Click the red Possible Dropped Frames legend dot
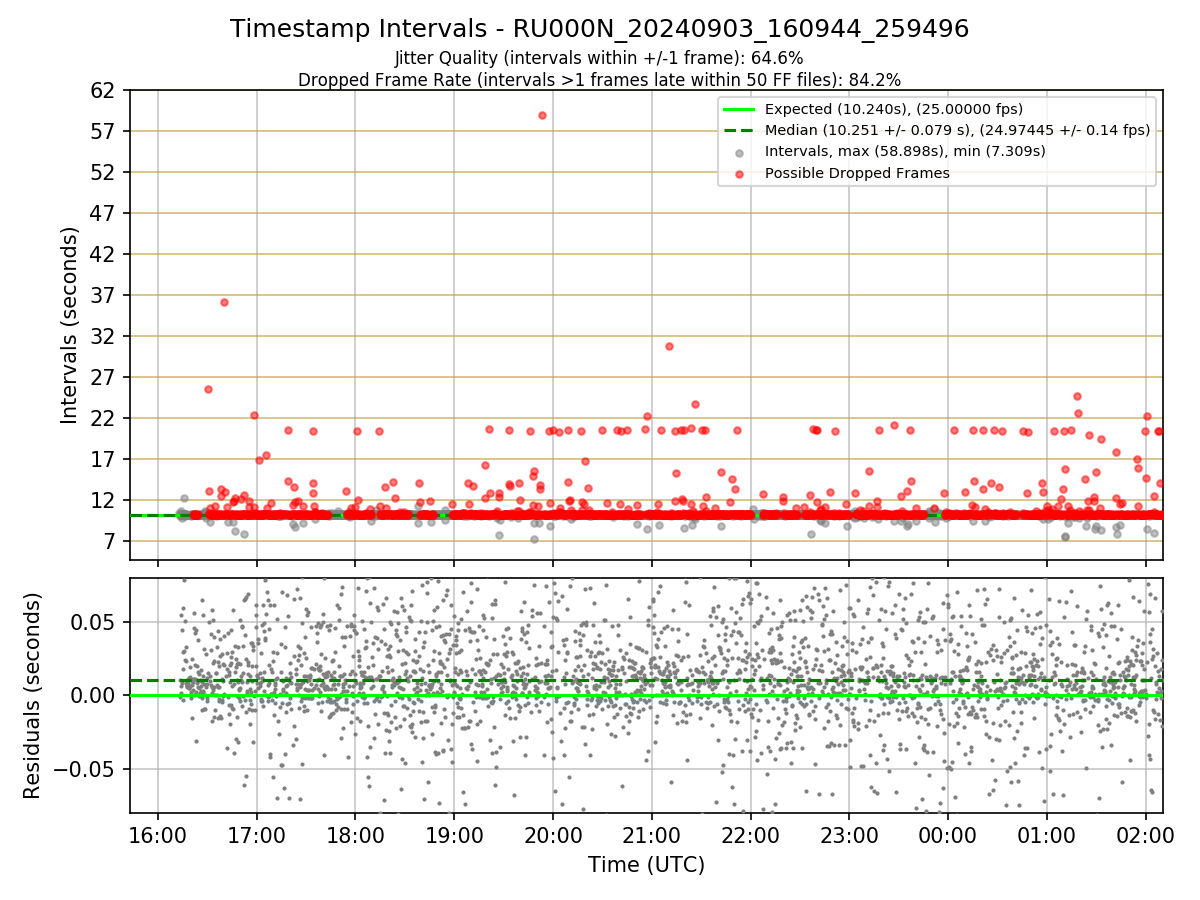Screen dimensions: 1200x900 [x=739, y=173]
